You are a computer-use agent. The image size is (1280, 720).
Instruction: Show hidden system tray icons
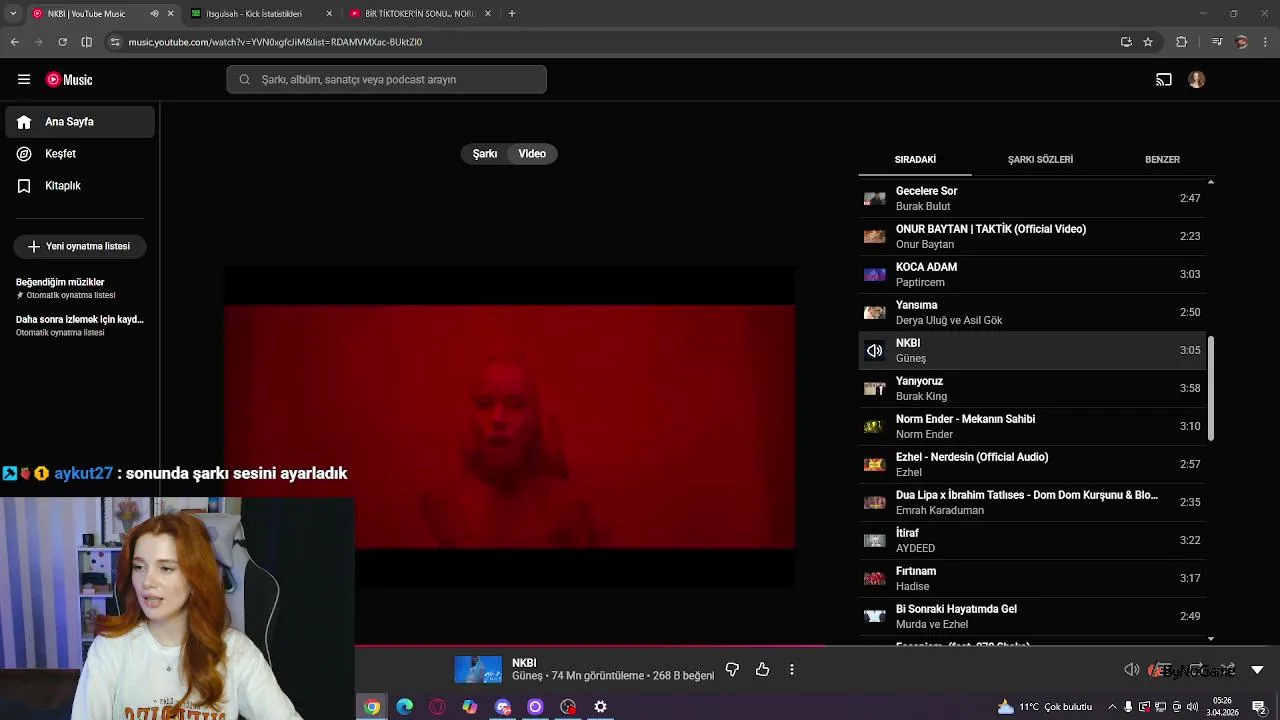[x=1112, y=707]
